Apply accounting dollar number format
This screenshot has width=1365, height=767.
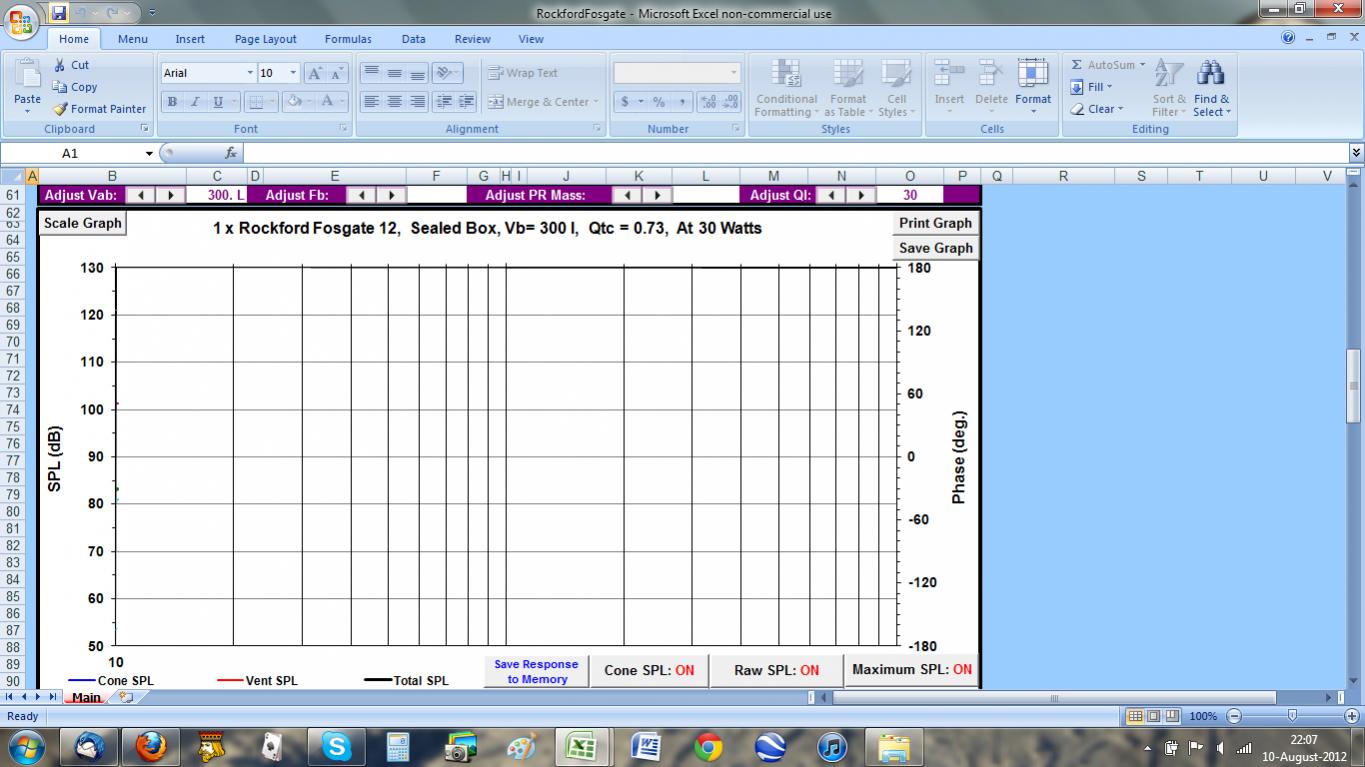(x=625, y=102)
